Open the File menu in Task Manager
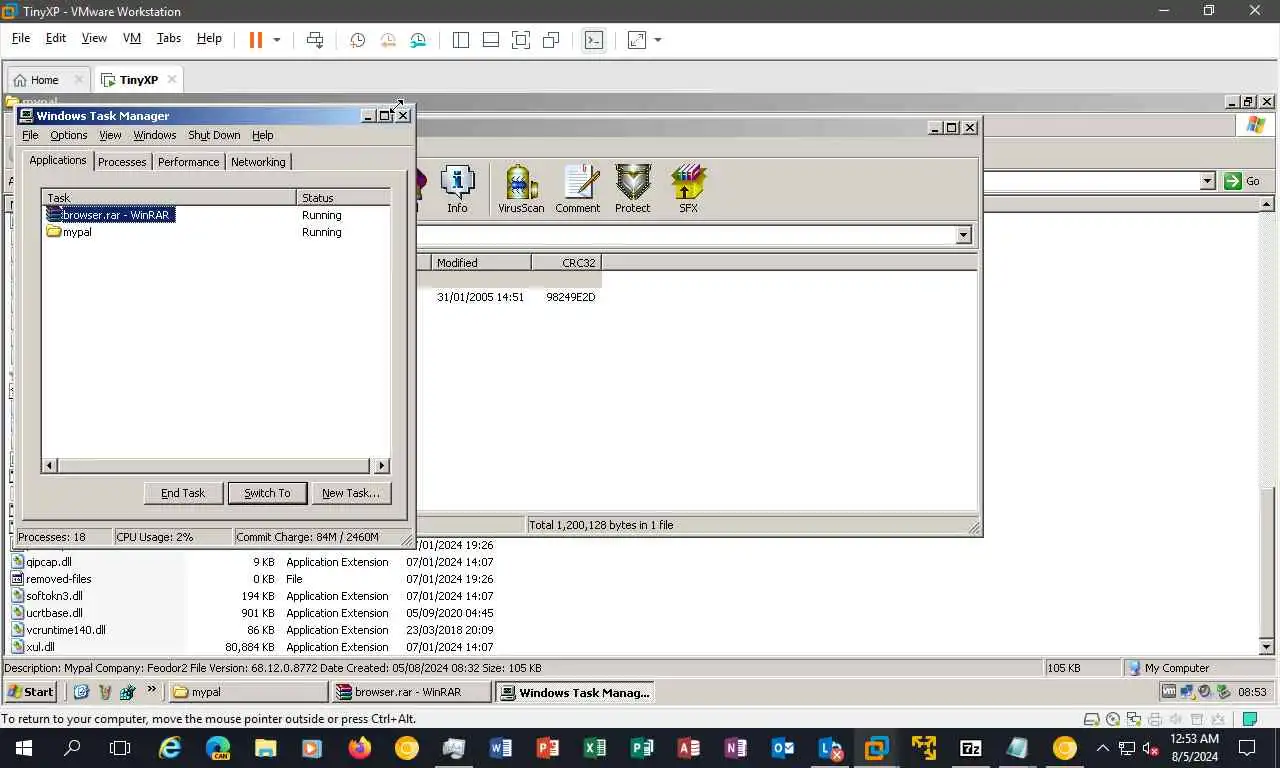Viewport: 1280px width, 768px height. coord(30,135)
